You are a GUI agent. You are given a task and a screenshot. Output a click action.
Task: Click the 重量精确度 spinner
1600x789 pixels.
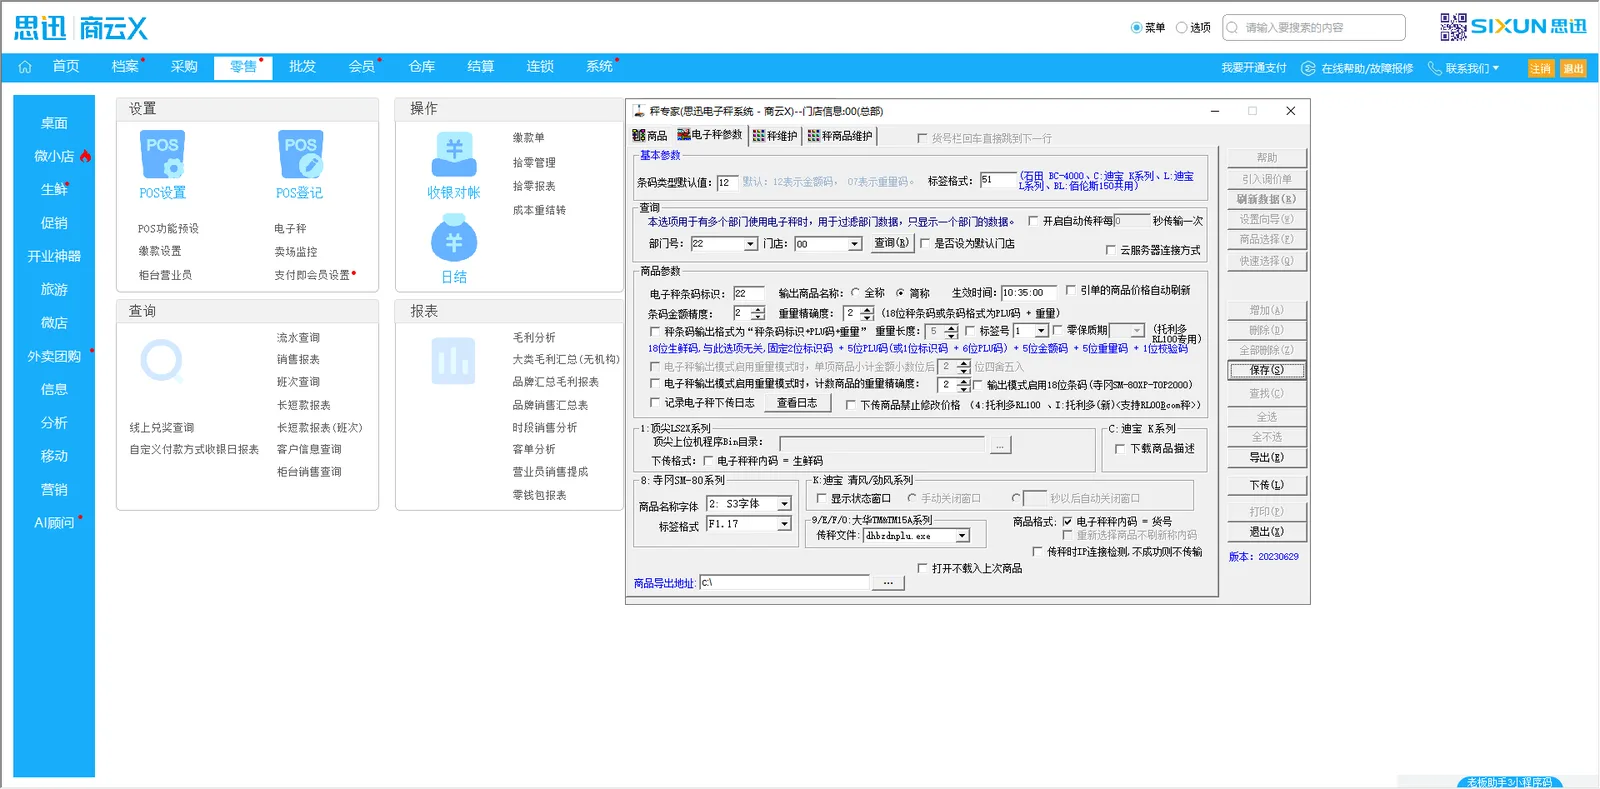[x=866, y=313]
